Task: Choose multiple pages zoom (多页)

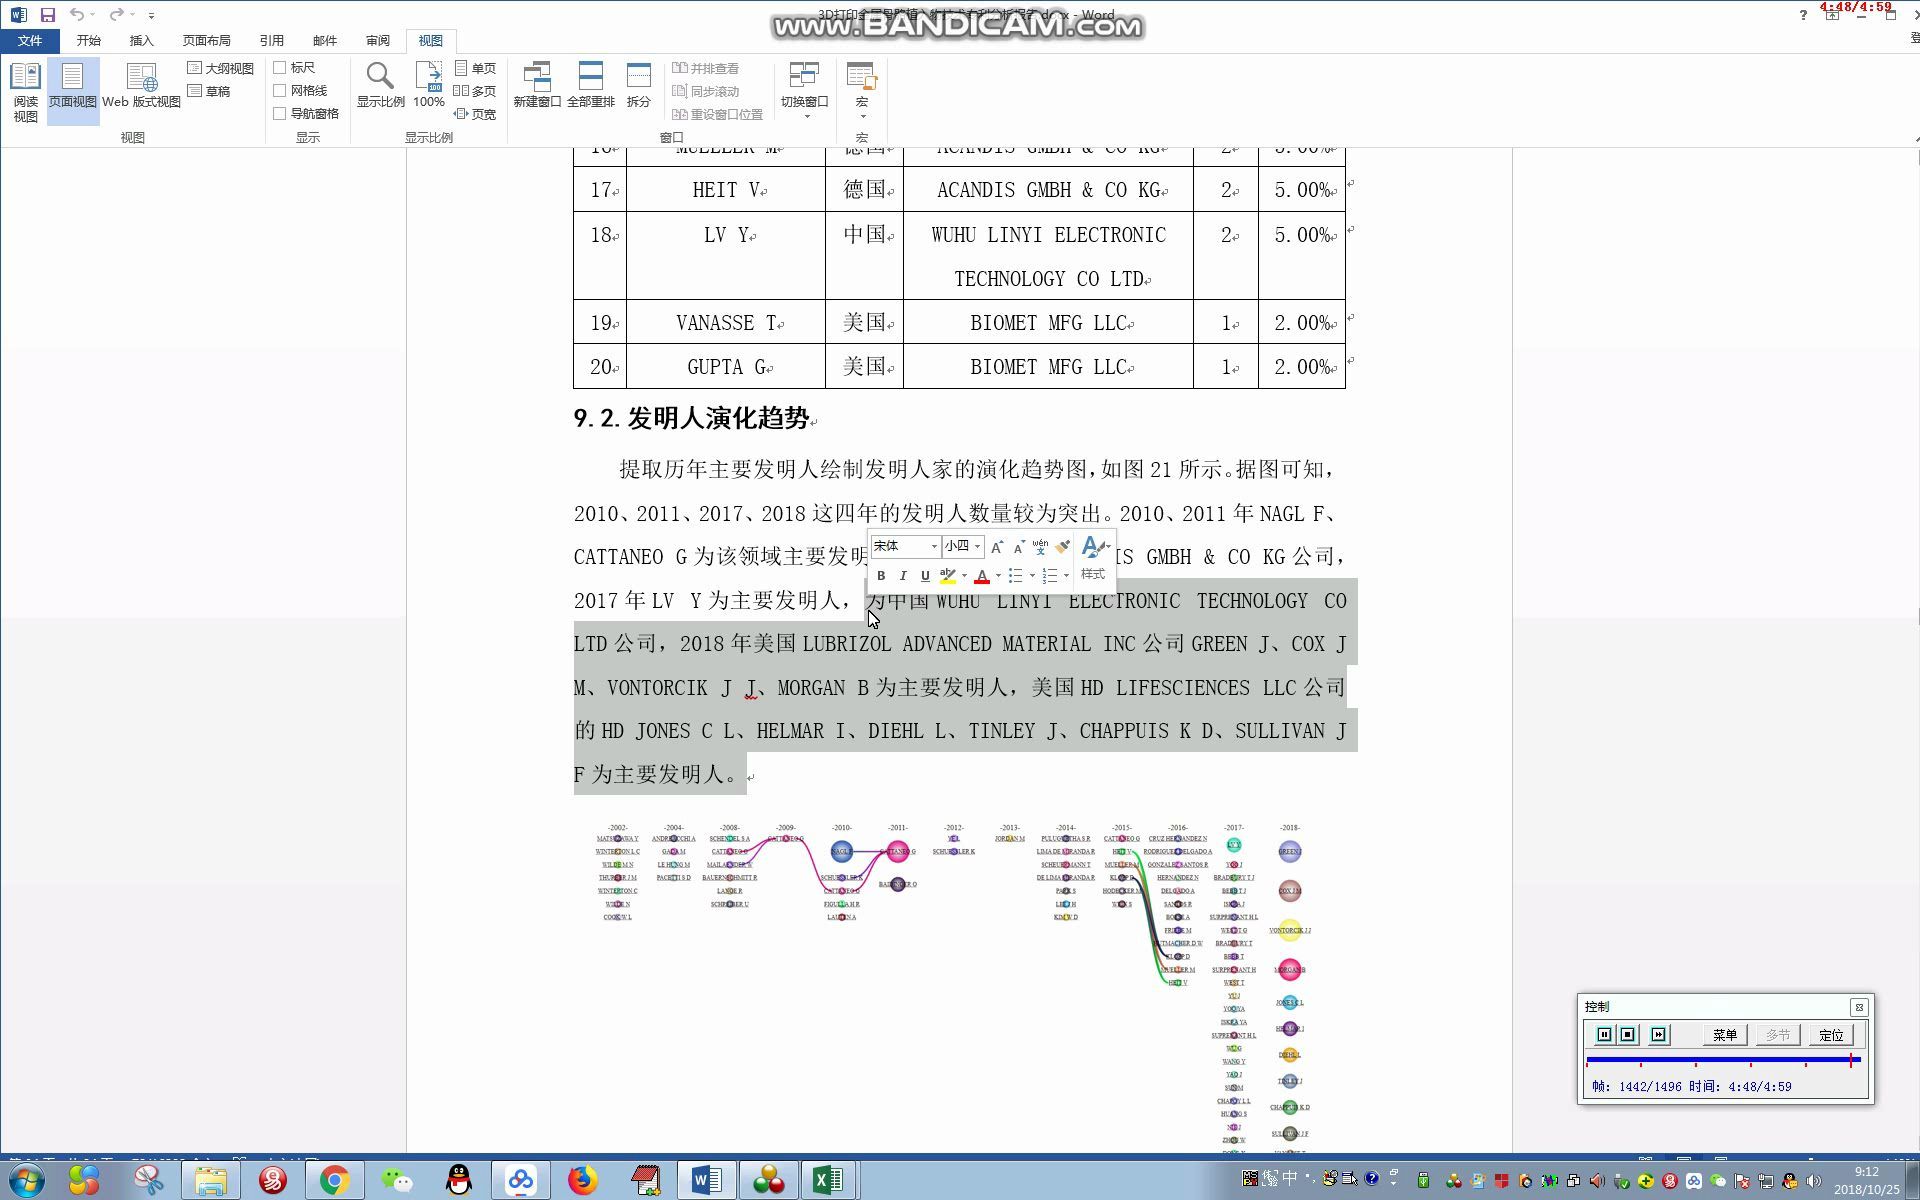Action: click(475, 91)
